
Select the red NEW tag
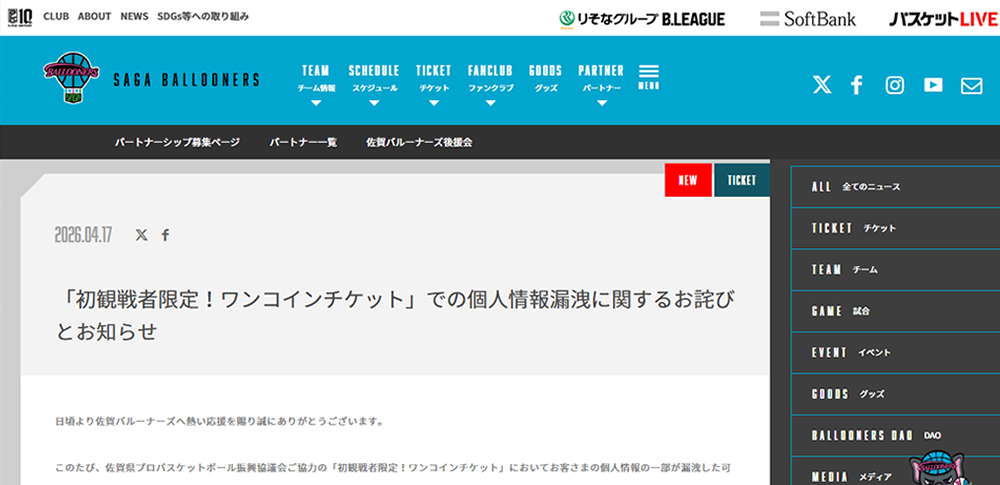click(688, 180)
